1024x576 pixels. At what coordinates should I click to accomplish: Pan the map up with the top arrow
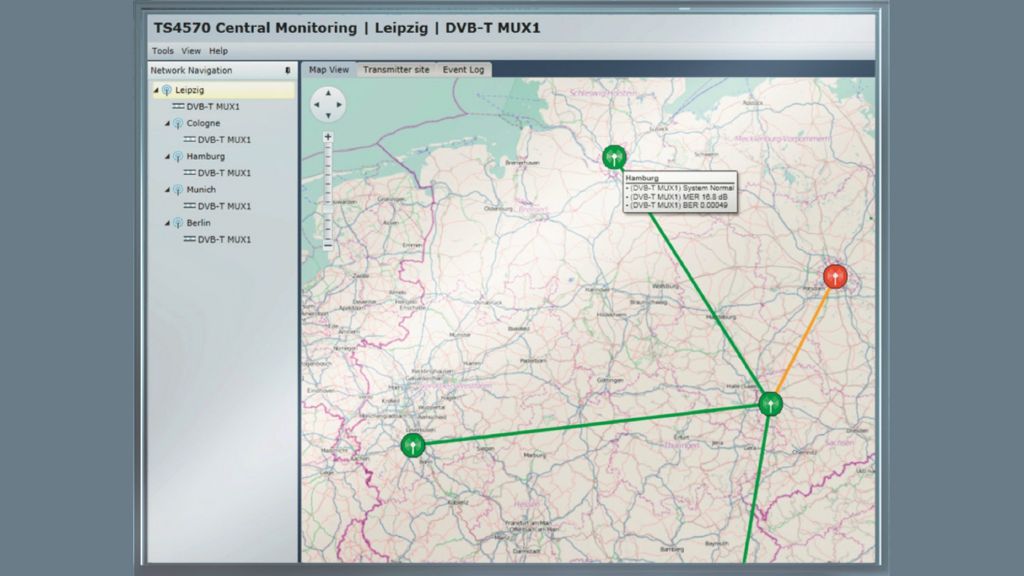tap(328, 91)
